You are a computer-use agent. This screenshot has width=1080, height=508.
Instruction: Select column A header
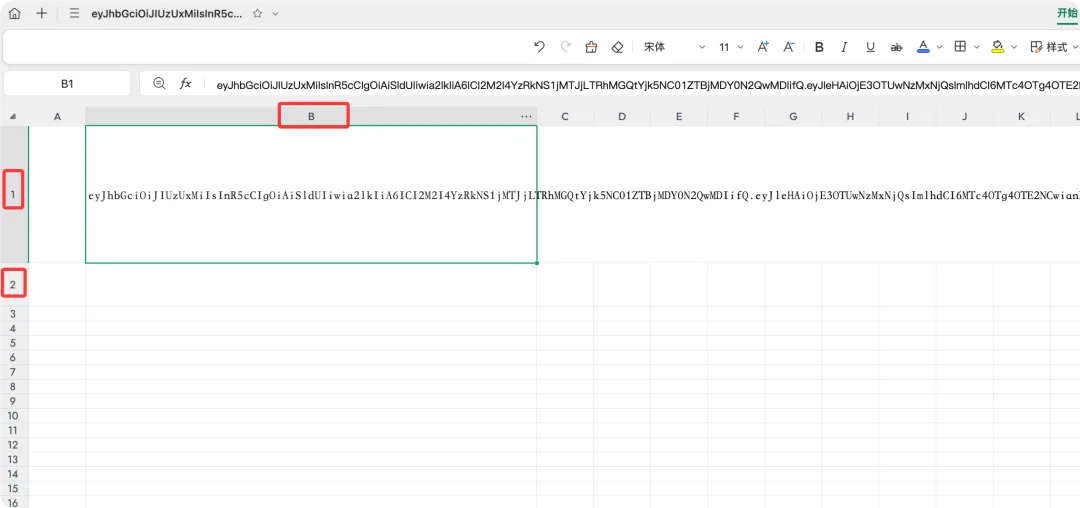57,117
